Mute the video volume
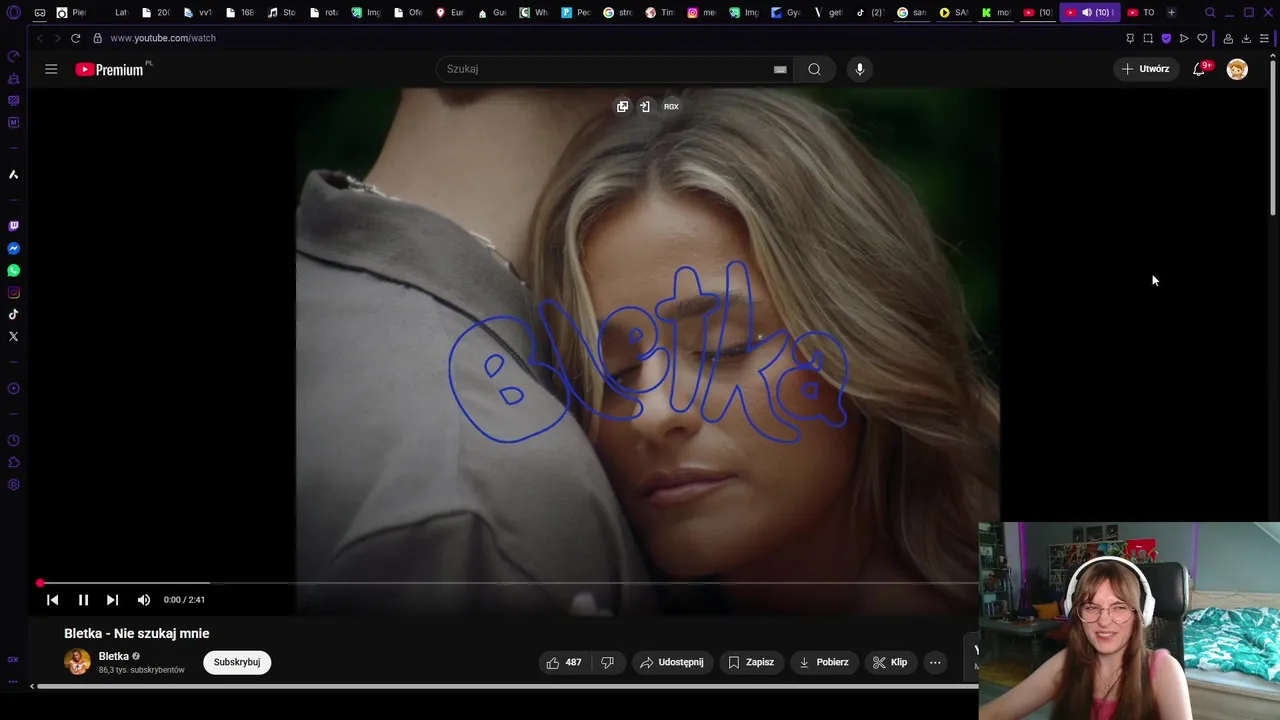The image size is (1280, 720). point(144,600)
